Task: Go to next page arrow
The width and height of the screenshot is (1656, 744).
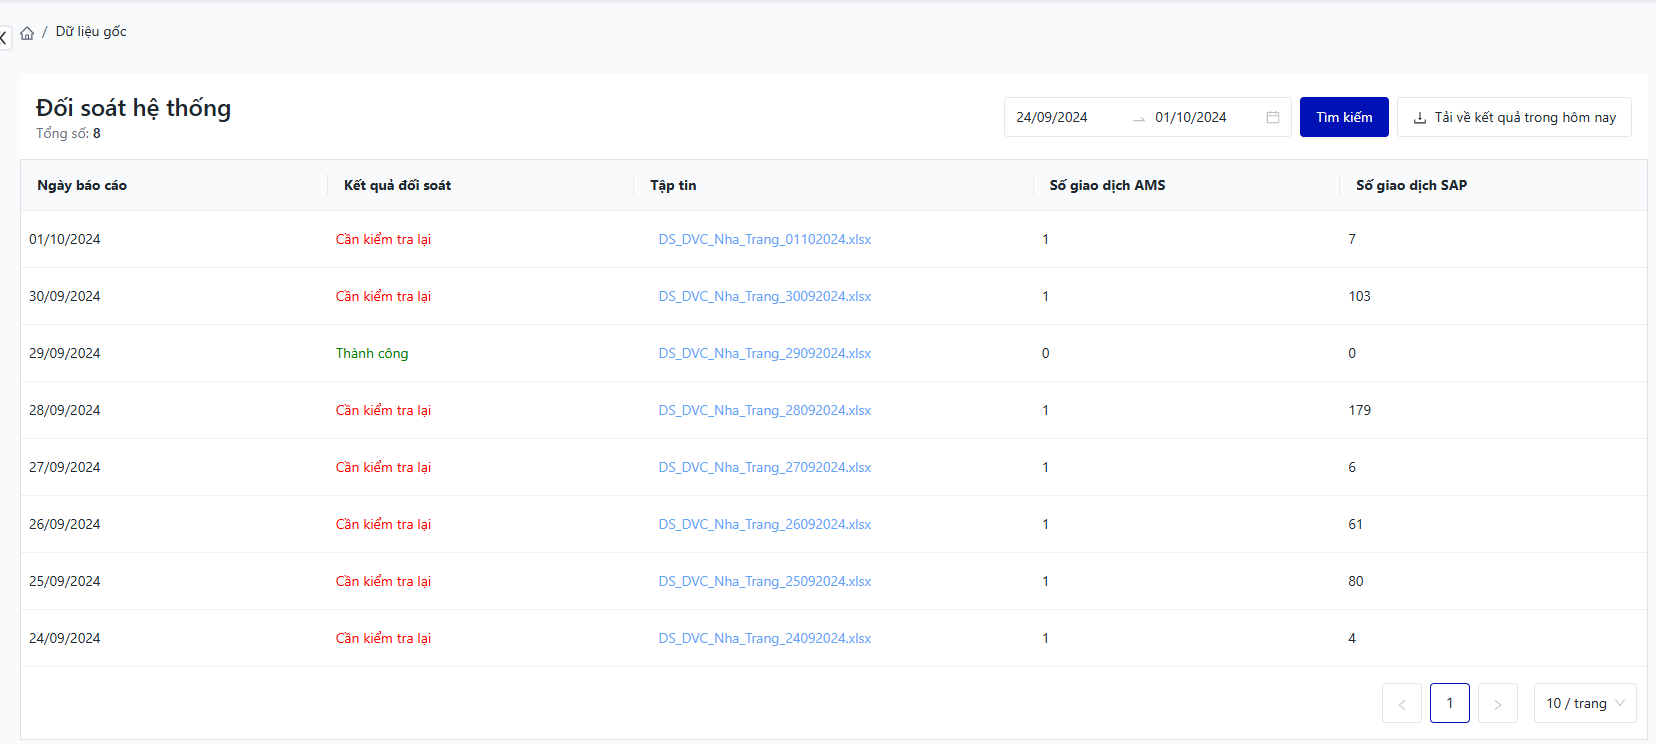Action: point(1497,703)
